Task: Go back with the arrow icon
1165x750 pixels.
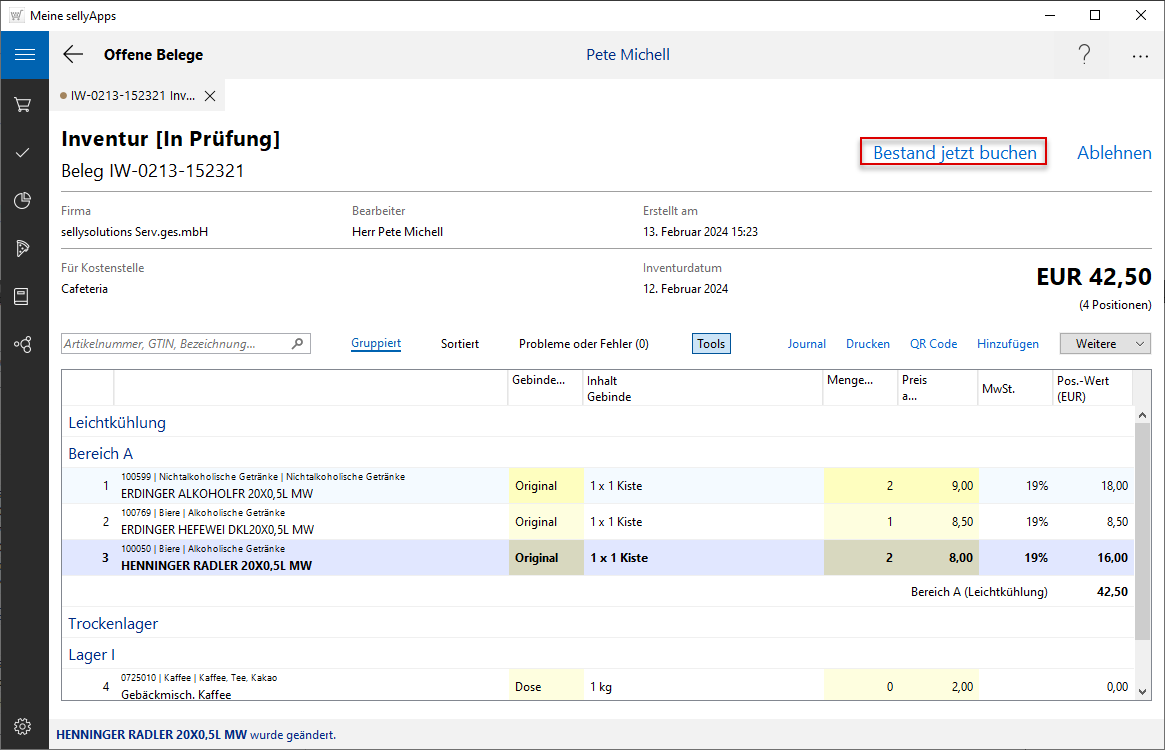Action: click(x=73, y=55)
